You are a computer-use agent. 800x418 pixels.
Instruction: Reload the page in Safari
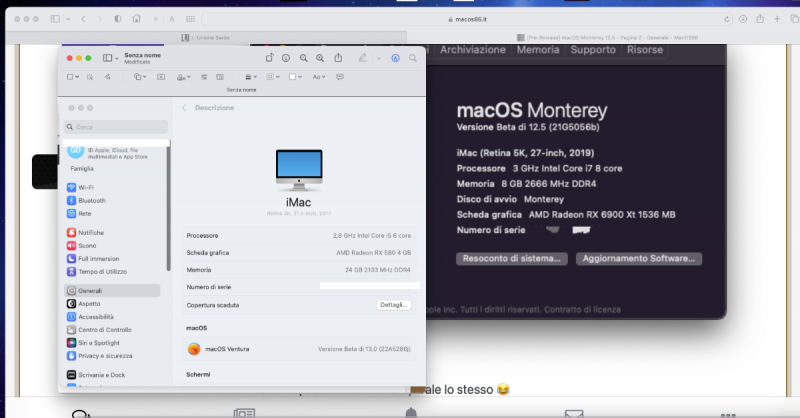point(727,19)
